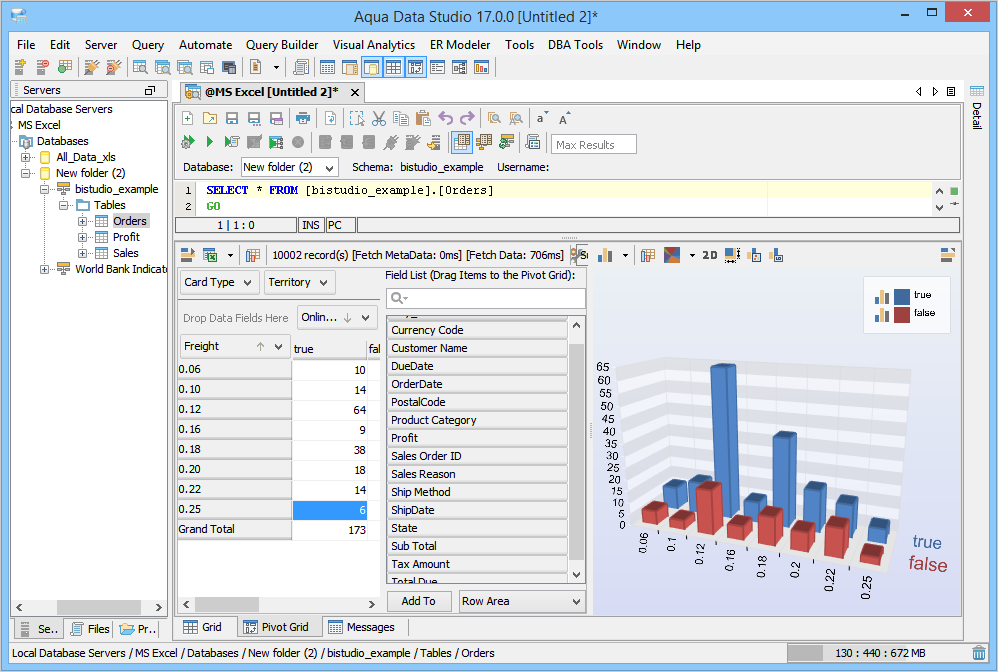Toggle the highlighted yellow database window button in main toolbar
998x672 pixels.
(372, 67)
